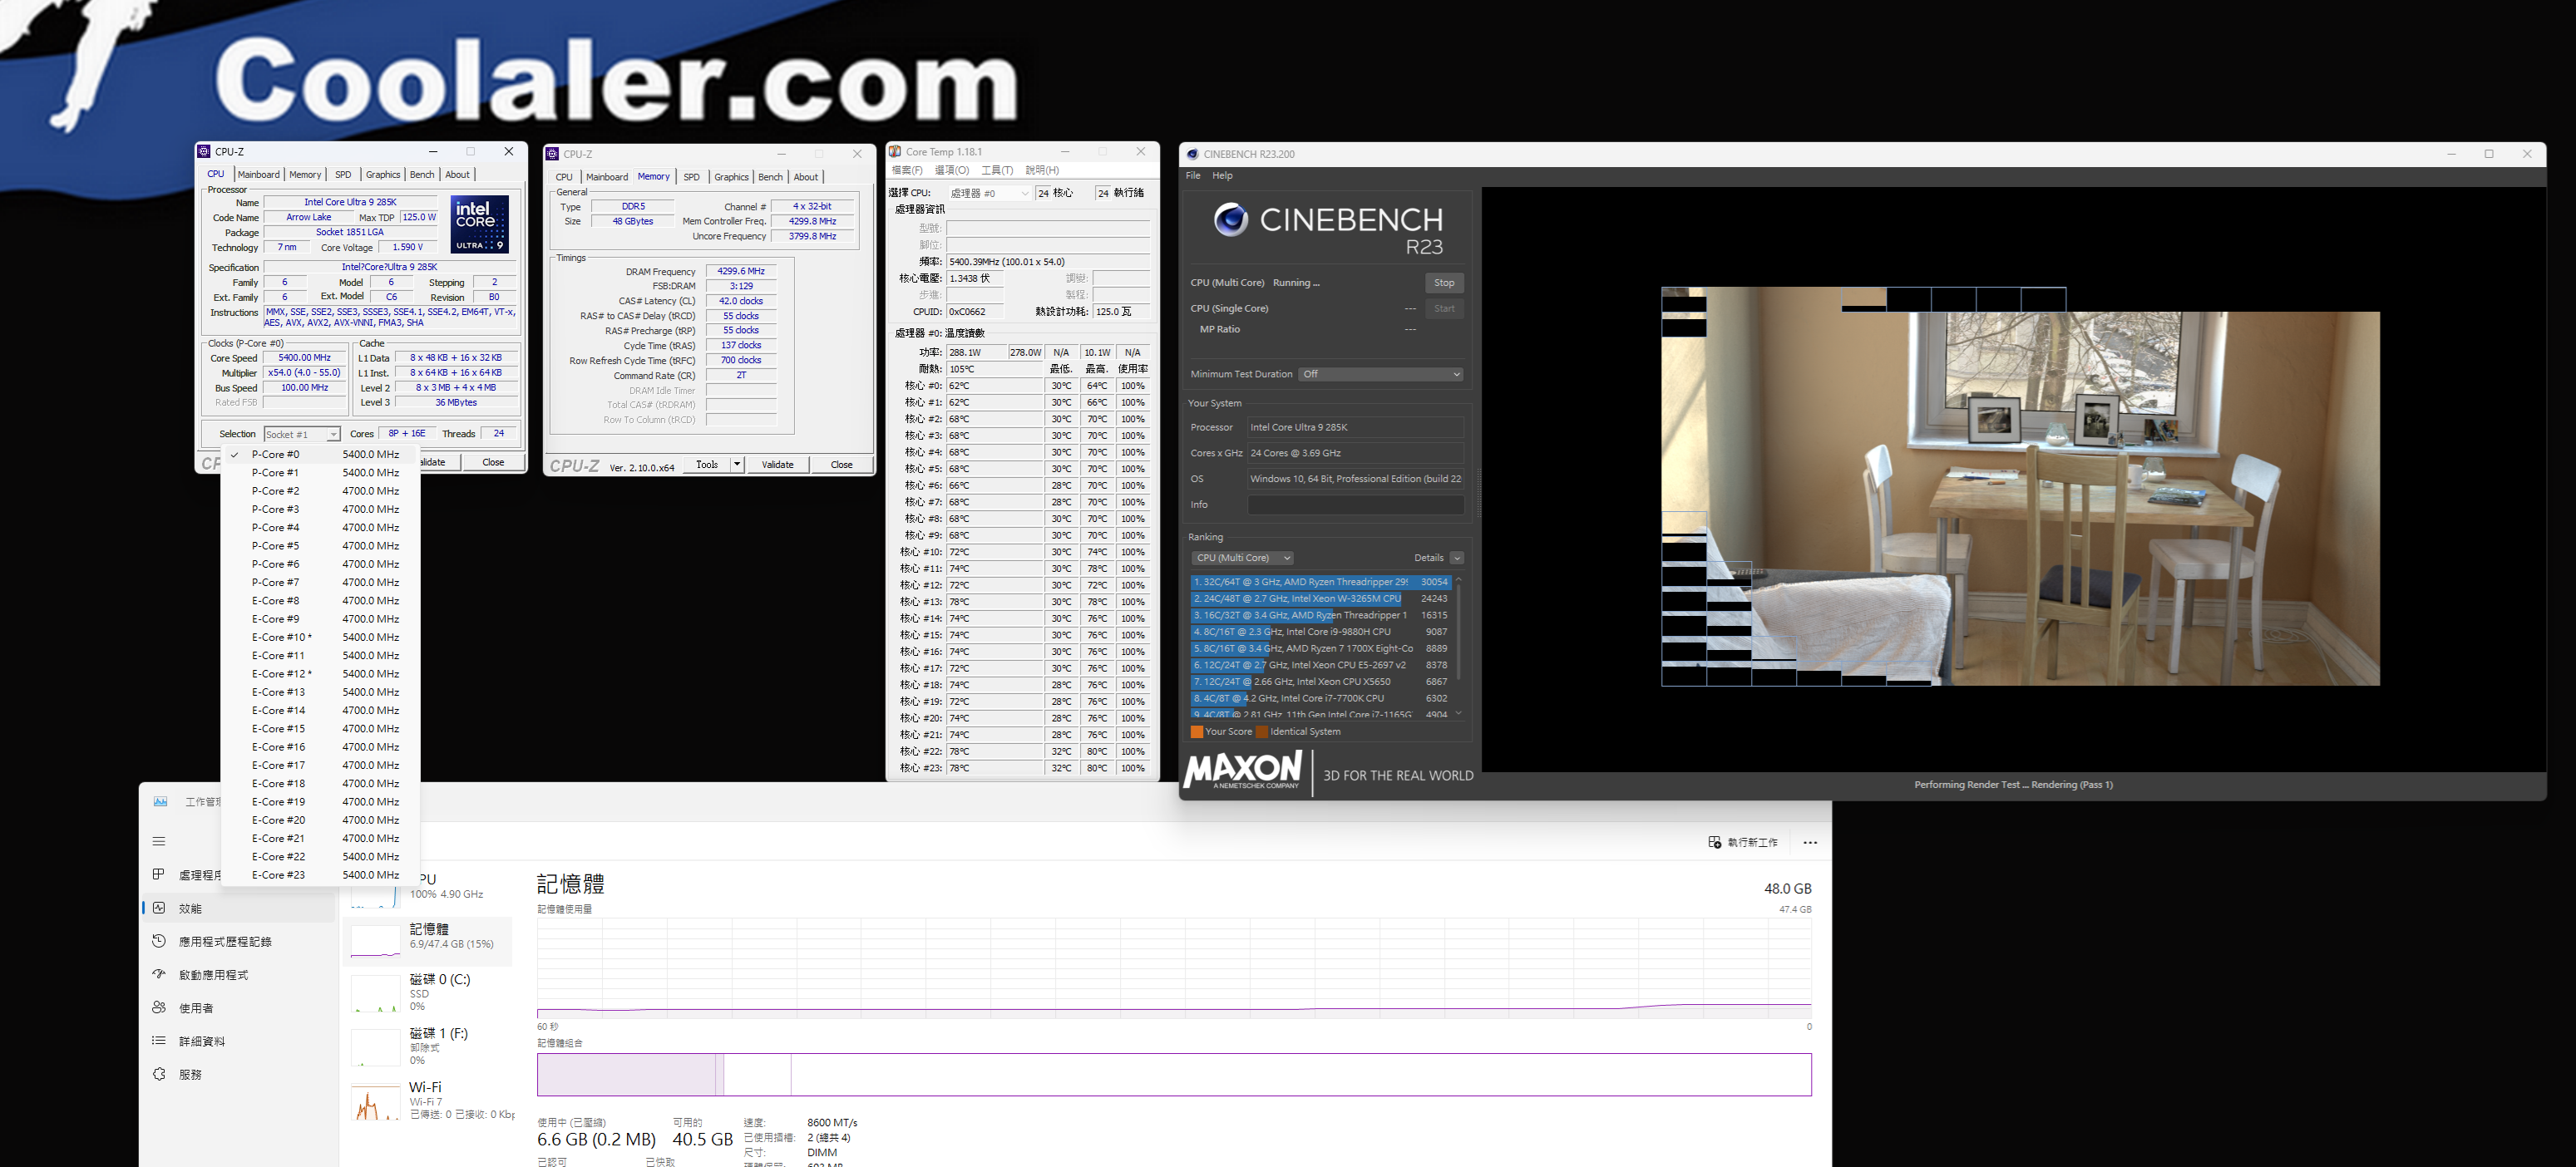Select P-Core #3 in the core clock list

[x=320, y=509]
